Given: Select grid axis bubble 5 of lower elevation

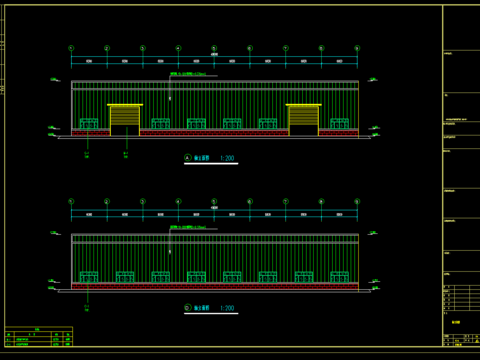Looking at the screenshot, I should coord(214,201).
